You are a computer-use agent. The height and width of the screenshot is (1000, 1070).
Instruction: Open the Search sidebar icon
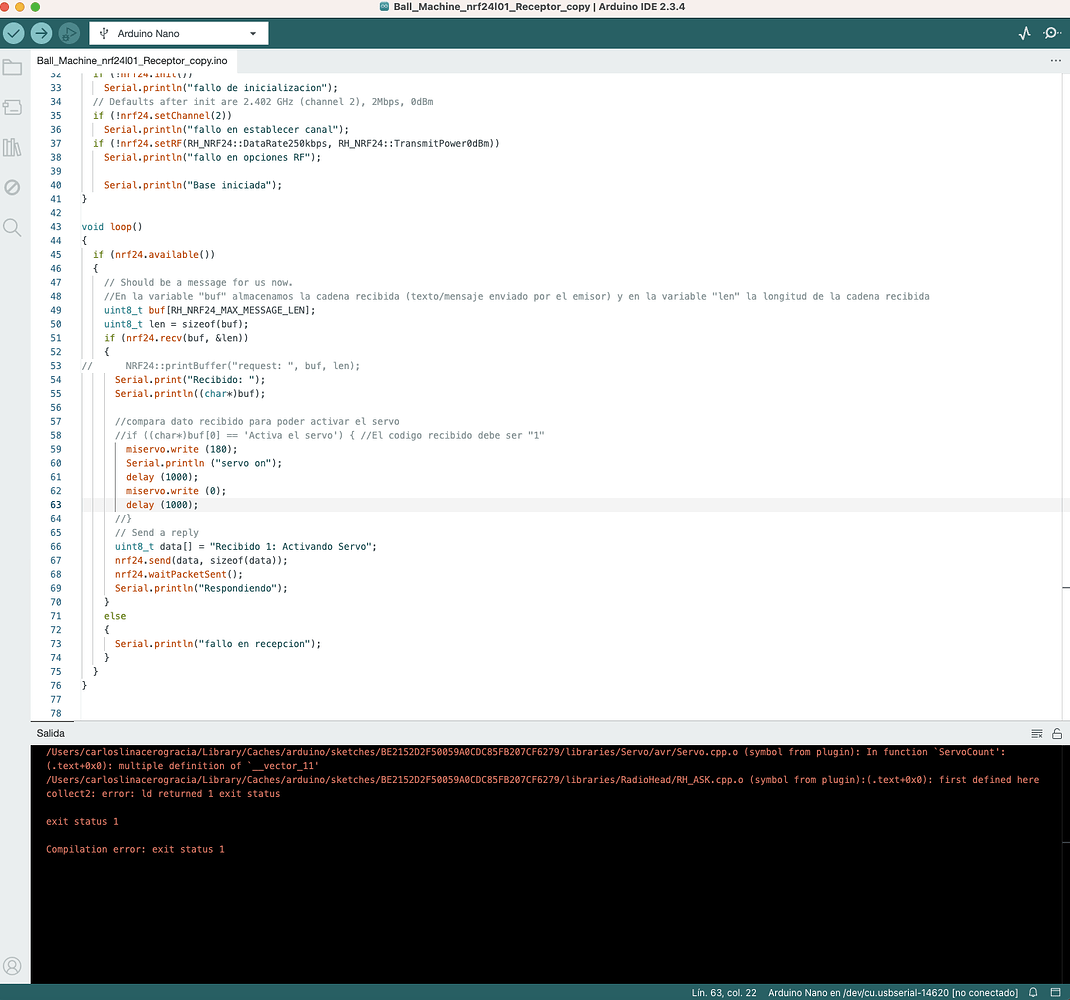pos(13,227)
